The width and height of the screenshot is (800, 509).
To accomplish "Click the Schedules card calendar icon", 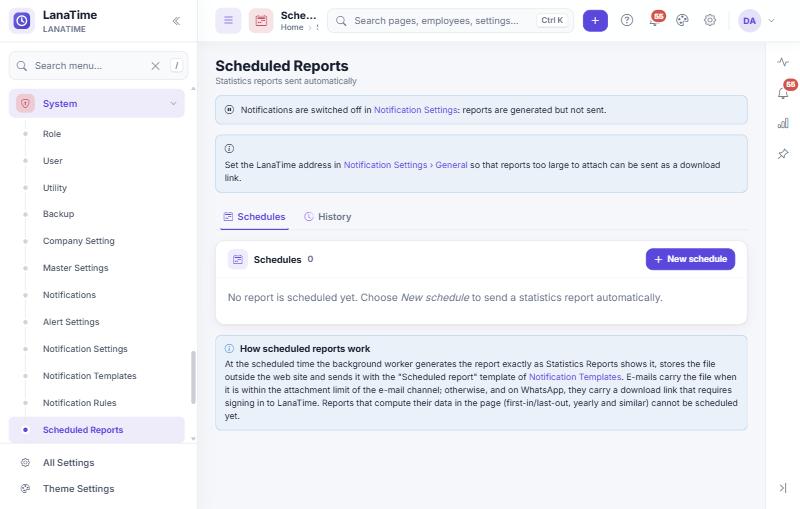I will coord(238,260).
